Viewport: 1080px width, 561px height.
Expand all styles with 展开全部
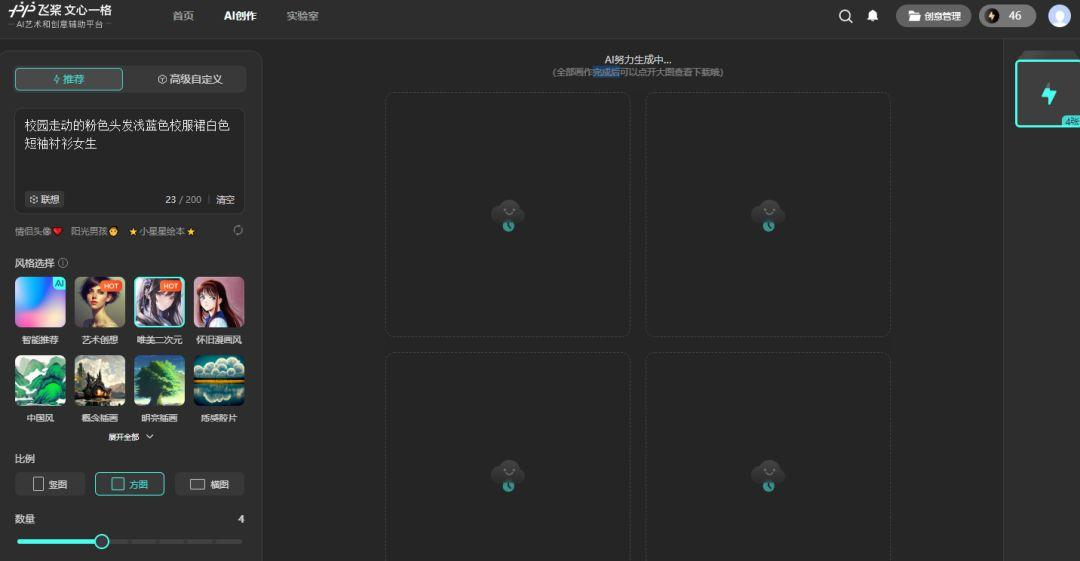130,437
